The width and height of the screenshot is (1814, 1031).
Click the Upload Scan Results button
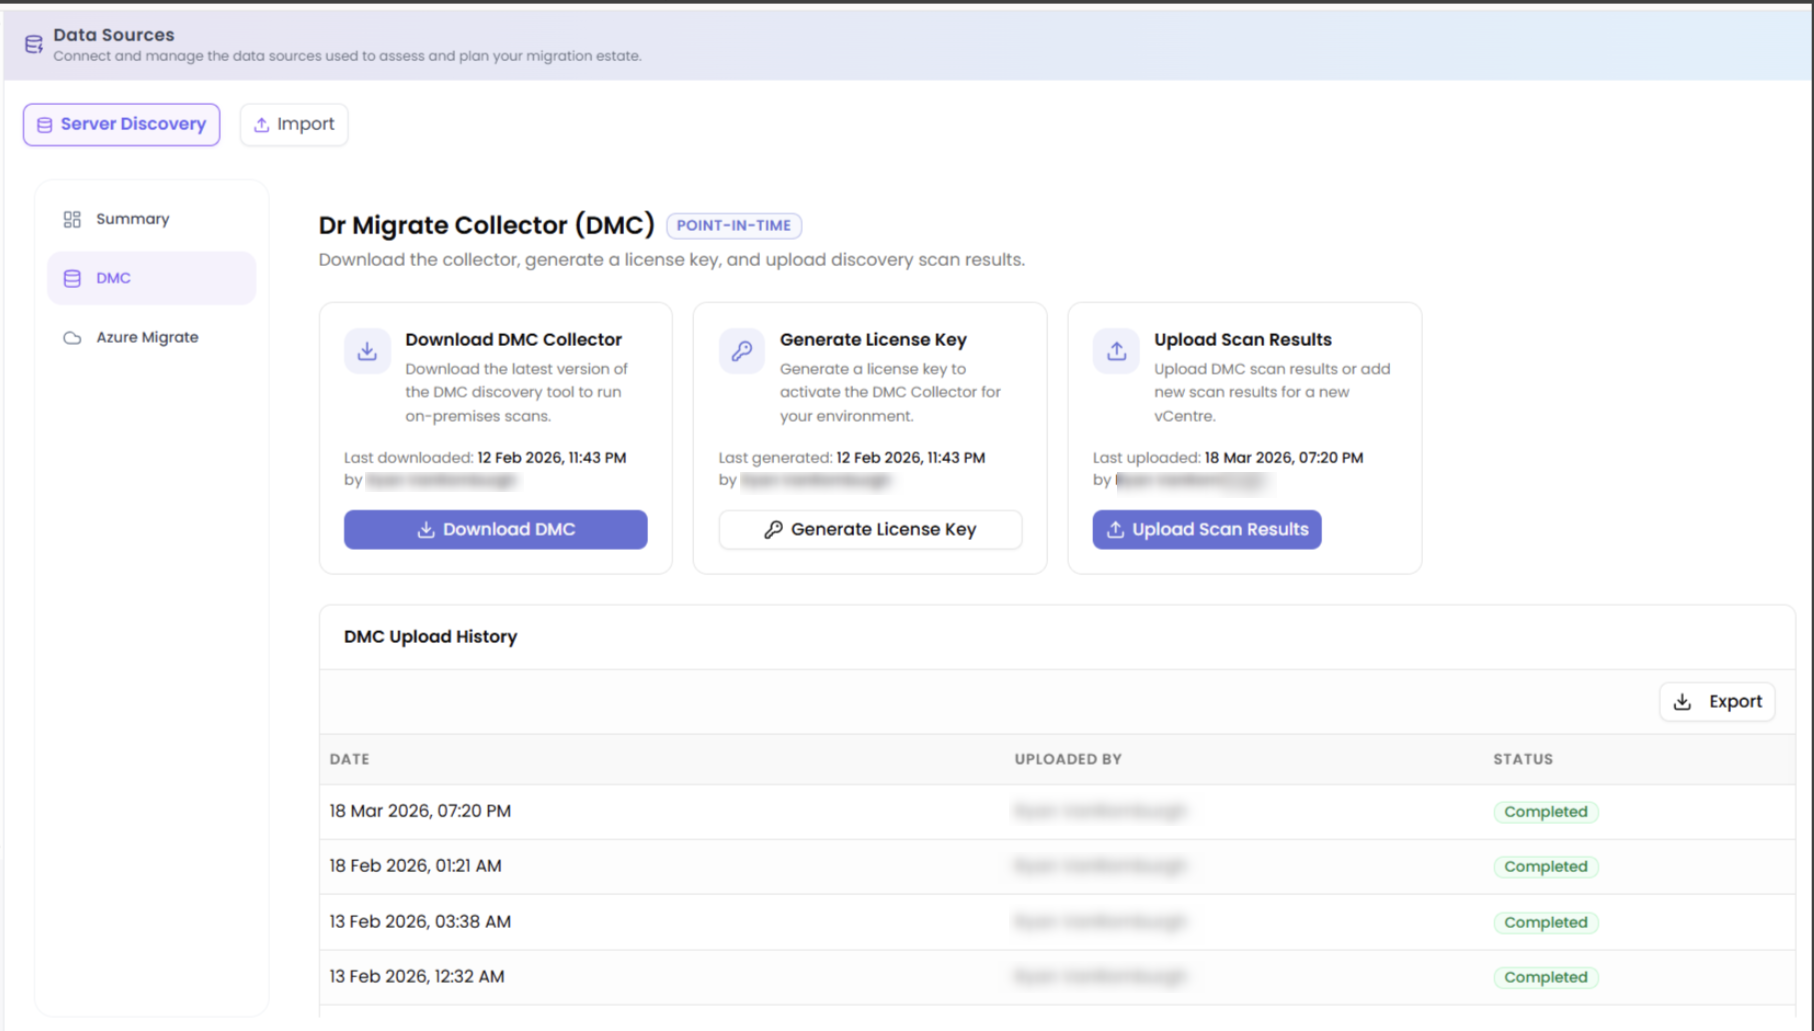[x=1207, y=529]
